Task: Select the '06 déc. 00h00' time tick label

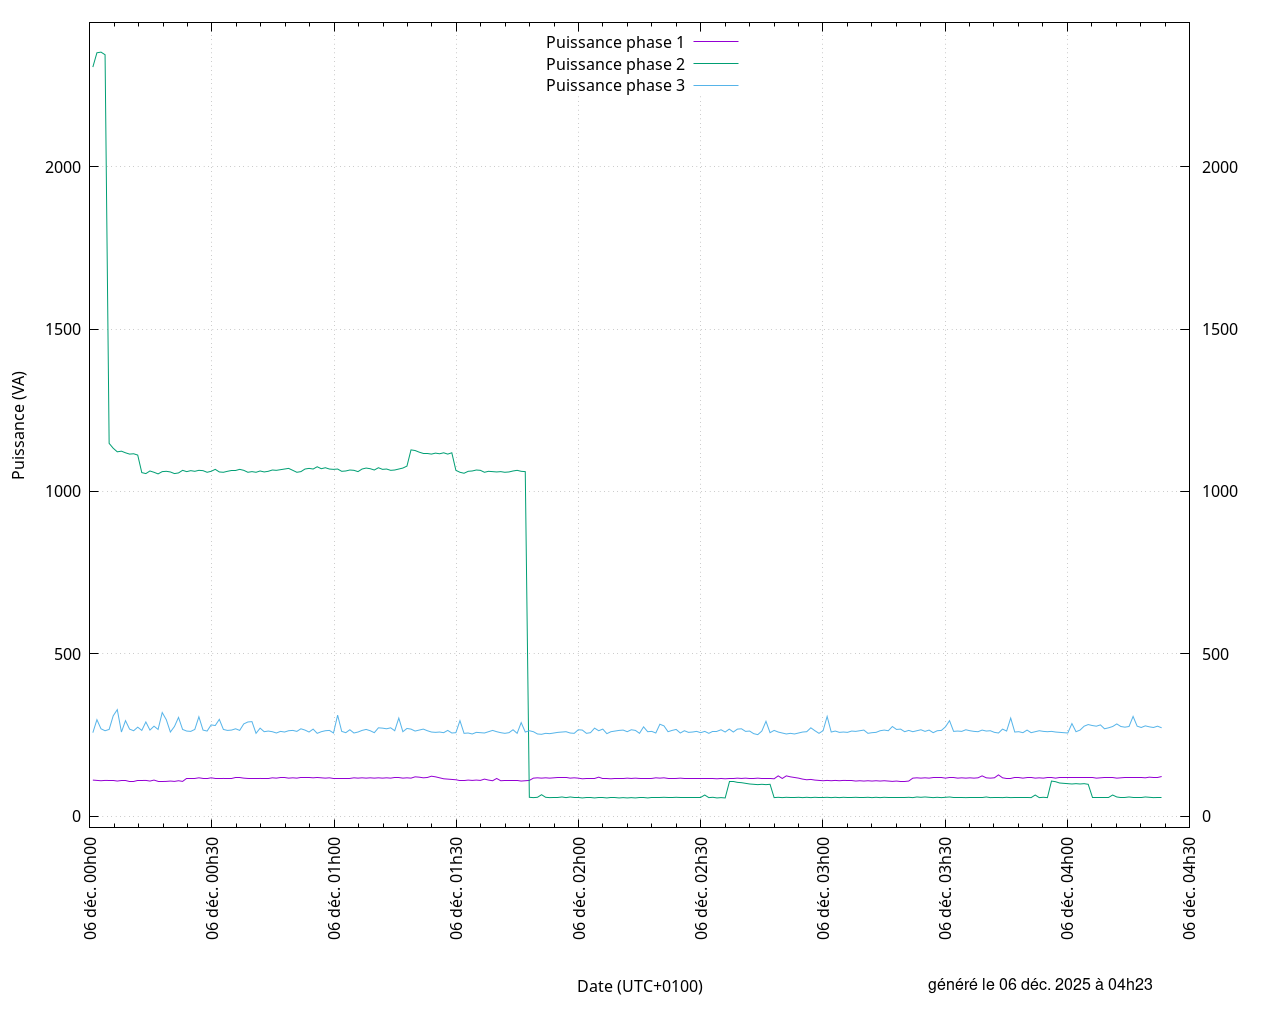Action: [91, 888]
